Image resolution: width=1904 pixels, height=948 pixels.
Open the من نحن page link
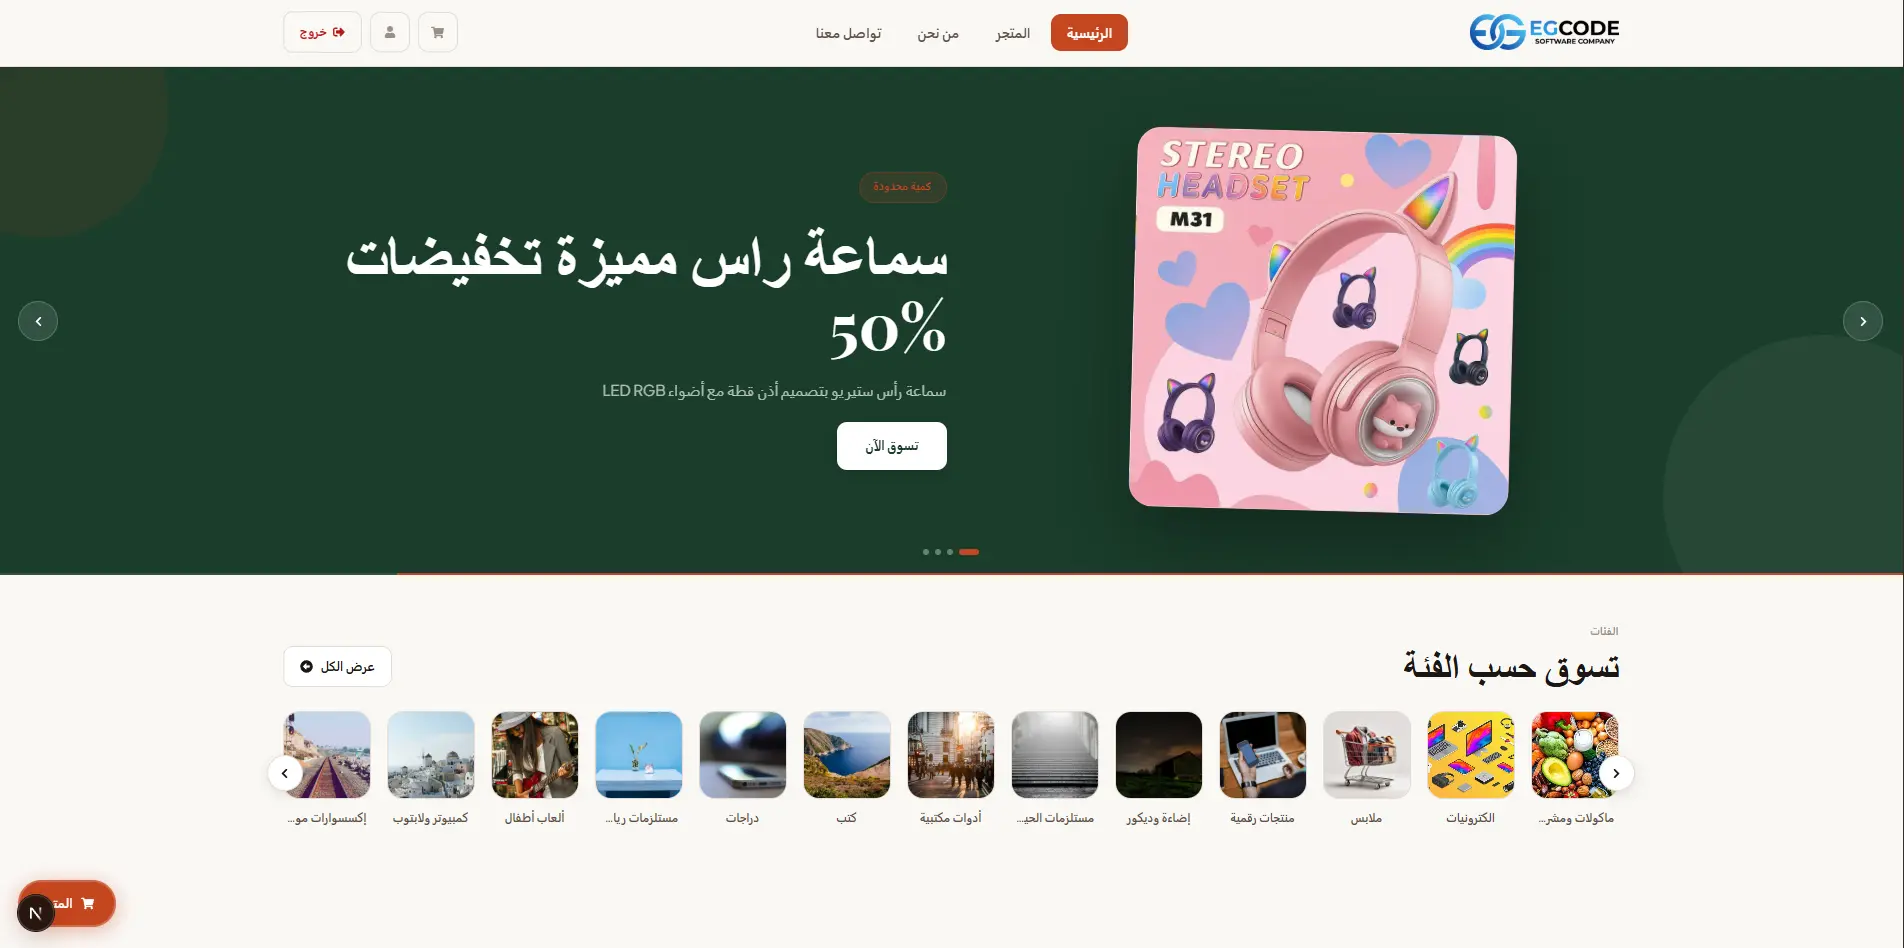938,33
